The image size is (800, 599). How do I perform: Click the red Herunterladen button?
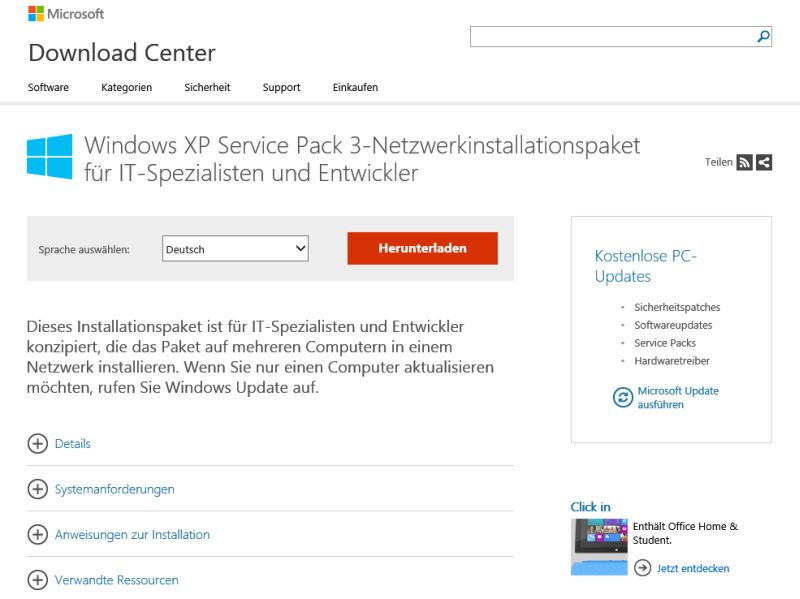[422, 248]
